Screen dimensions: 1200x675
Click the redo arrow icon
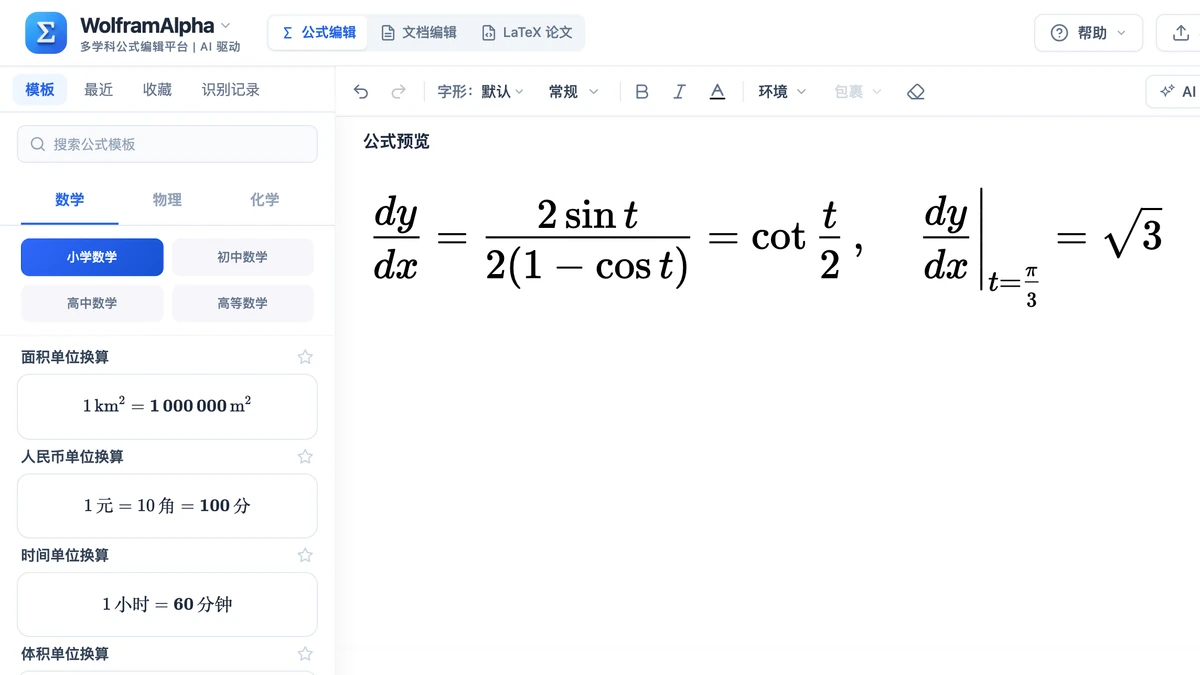click(398, 92)
